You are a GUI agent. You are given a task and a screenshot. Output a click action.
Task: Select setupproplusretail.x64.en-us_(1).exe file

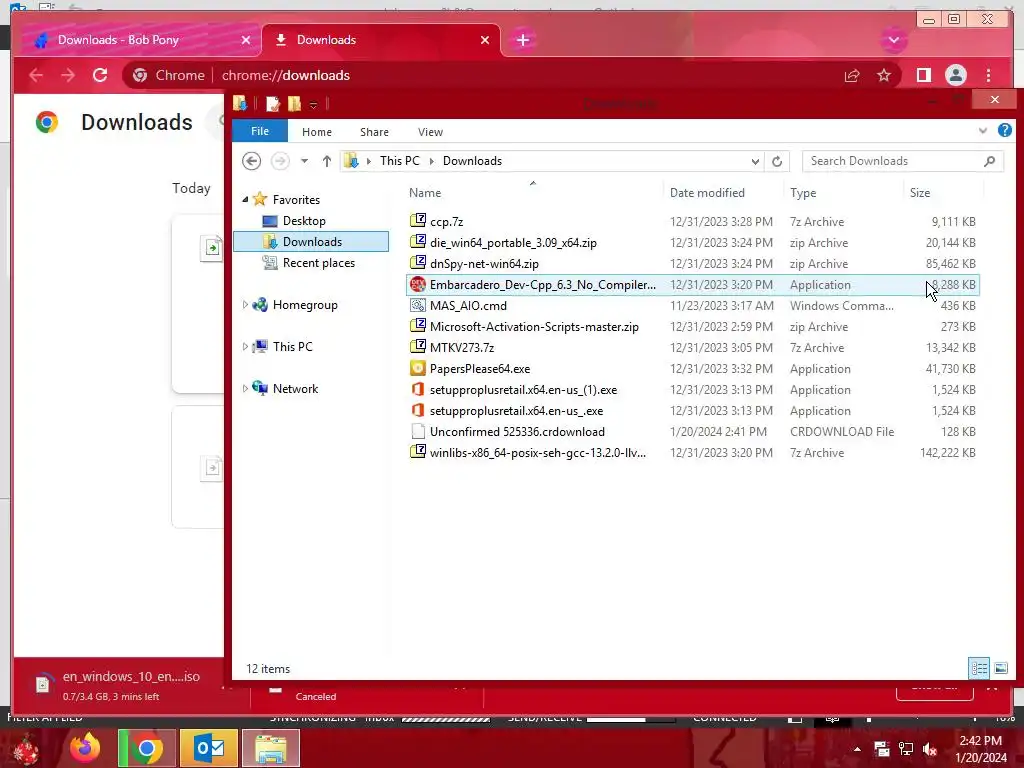tap(692, 390)
